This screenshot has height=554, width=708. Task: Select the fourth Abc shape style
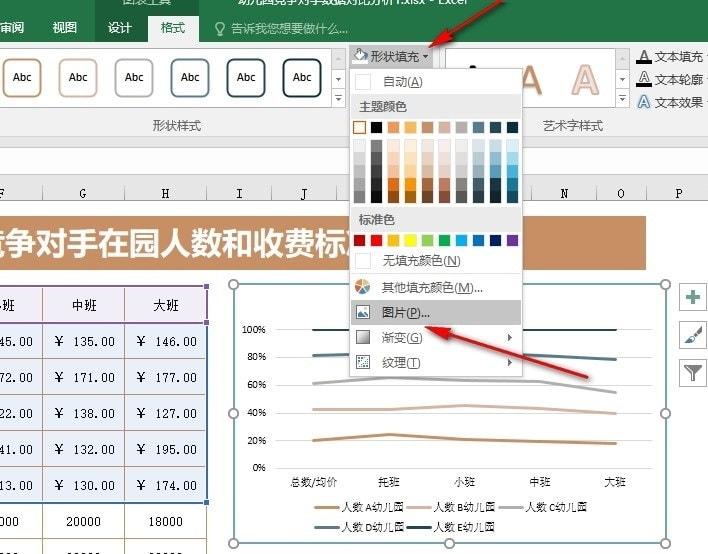[x=190, y=78]
